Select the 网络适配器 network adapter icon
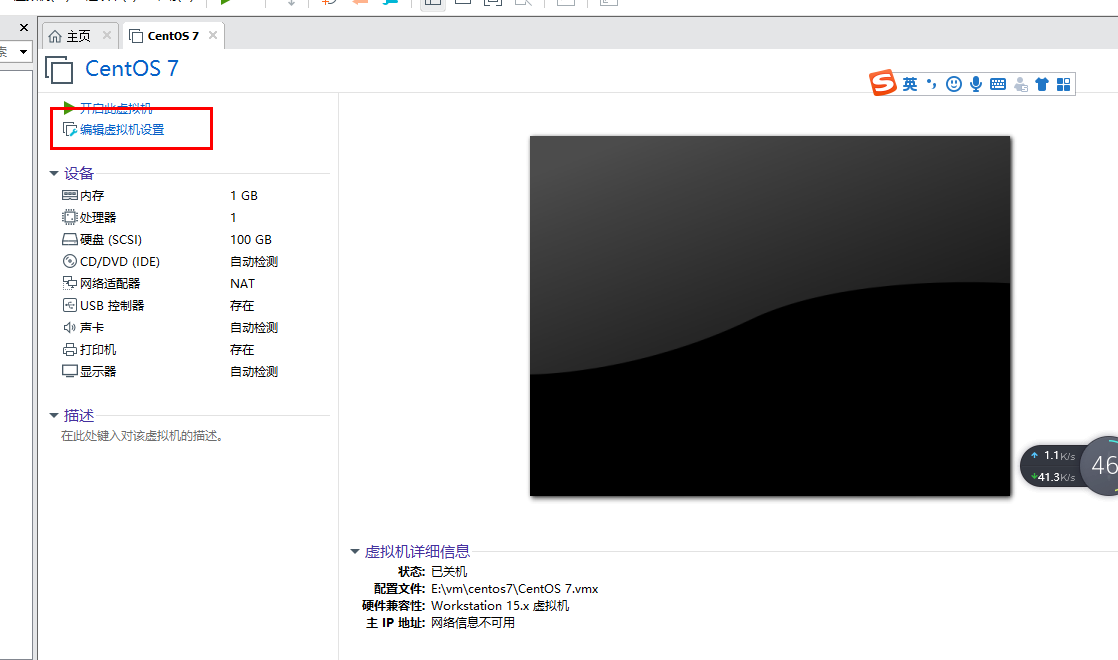 (x=70, y=284)
